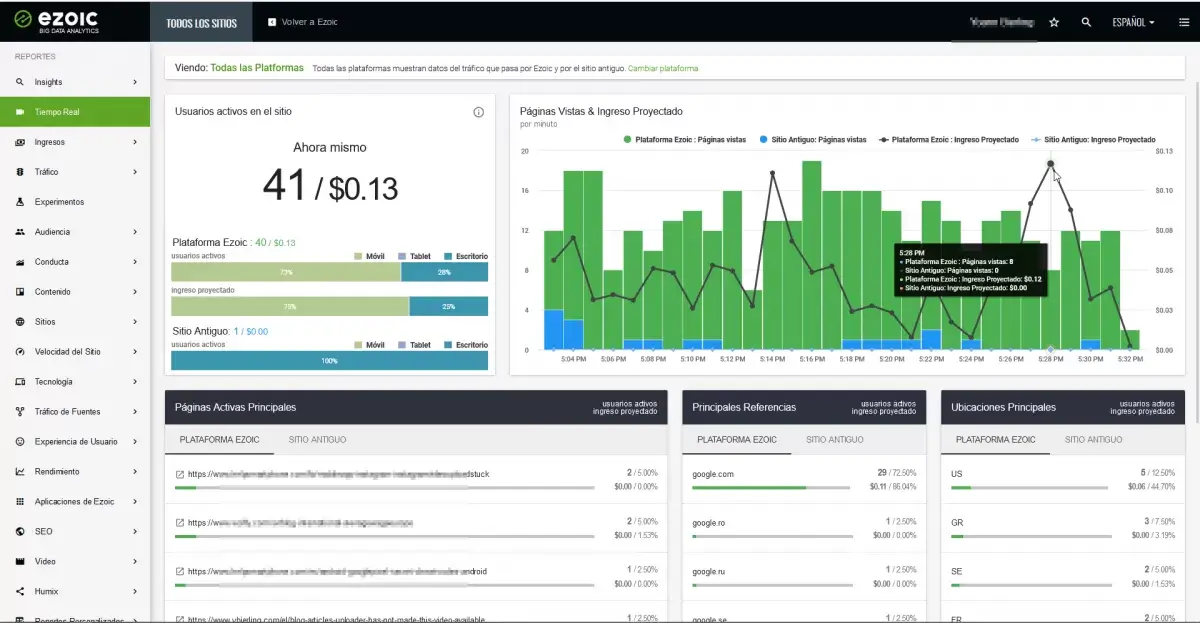Click the Velocidad del Sitio gauge icon

point(20,352)
